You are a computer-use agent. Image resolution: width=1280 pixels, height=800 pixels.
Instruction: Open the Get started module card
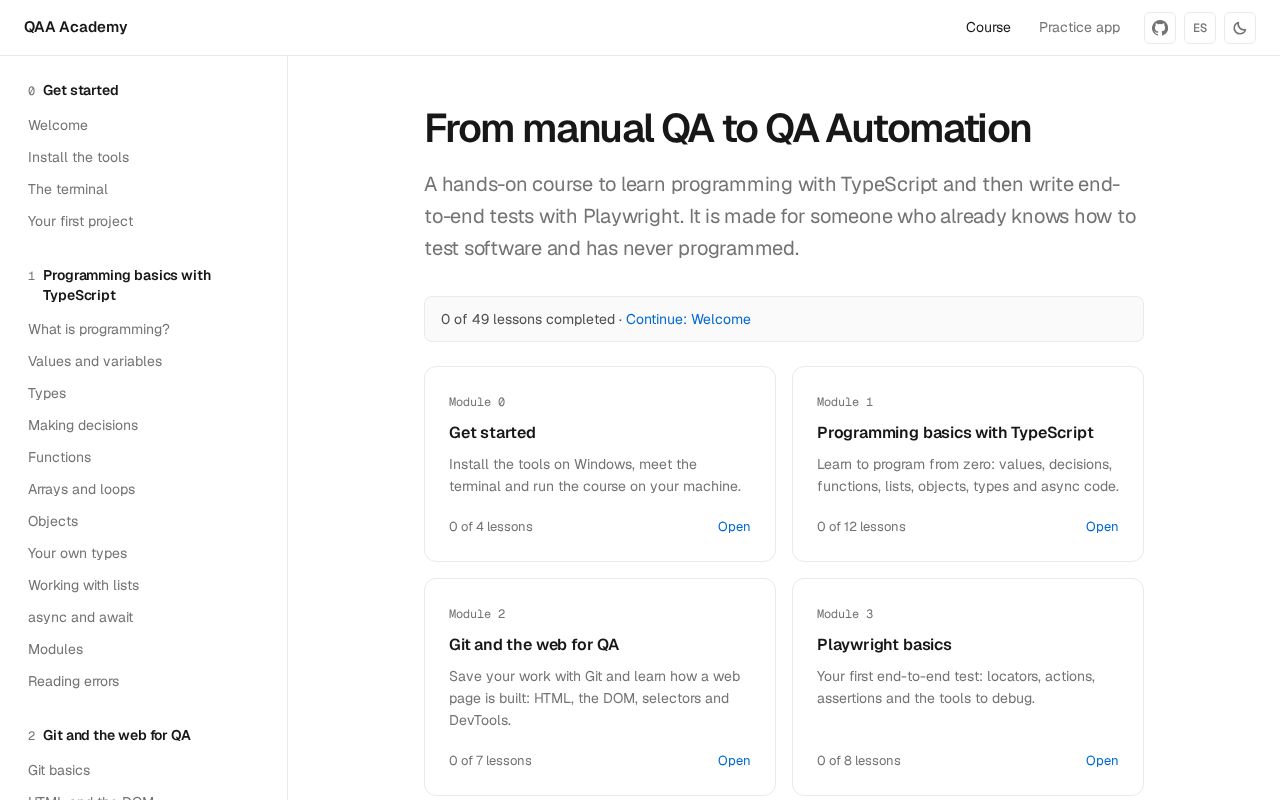coord(600,464)
